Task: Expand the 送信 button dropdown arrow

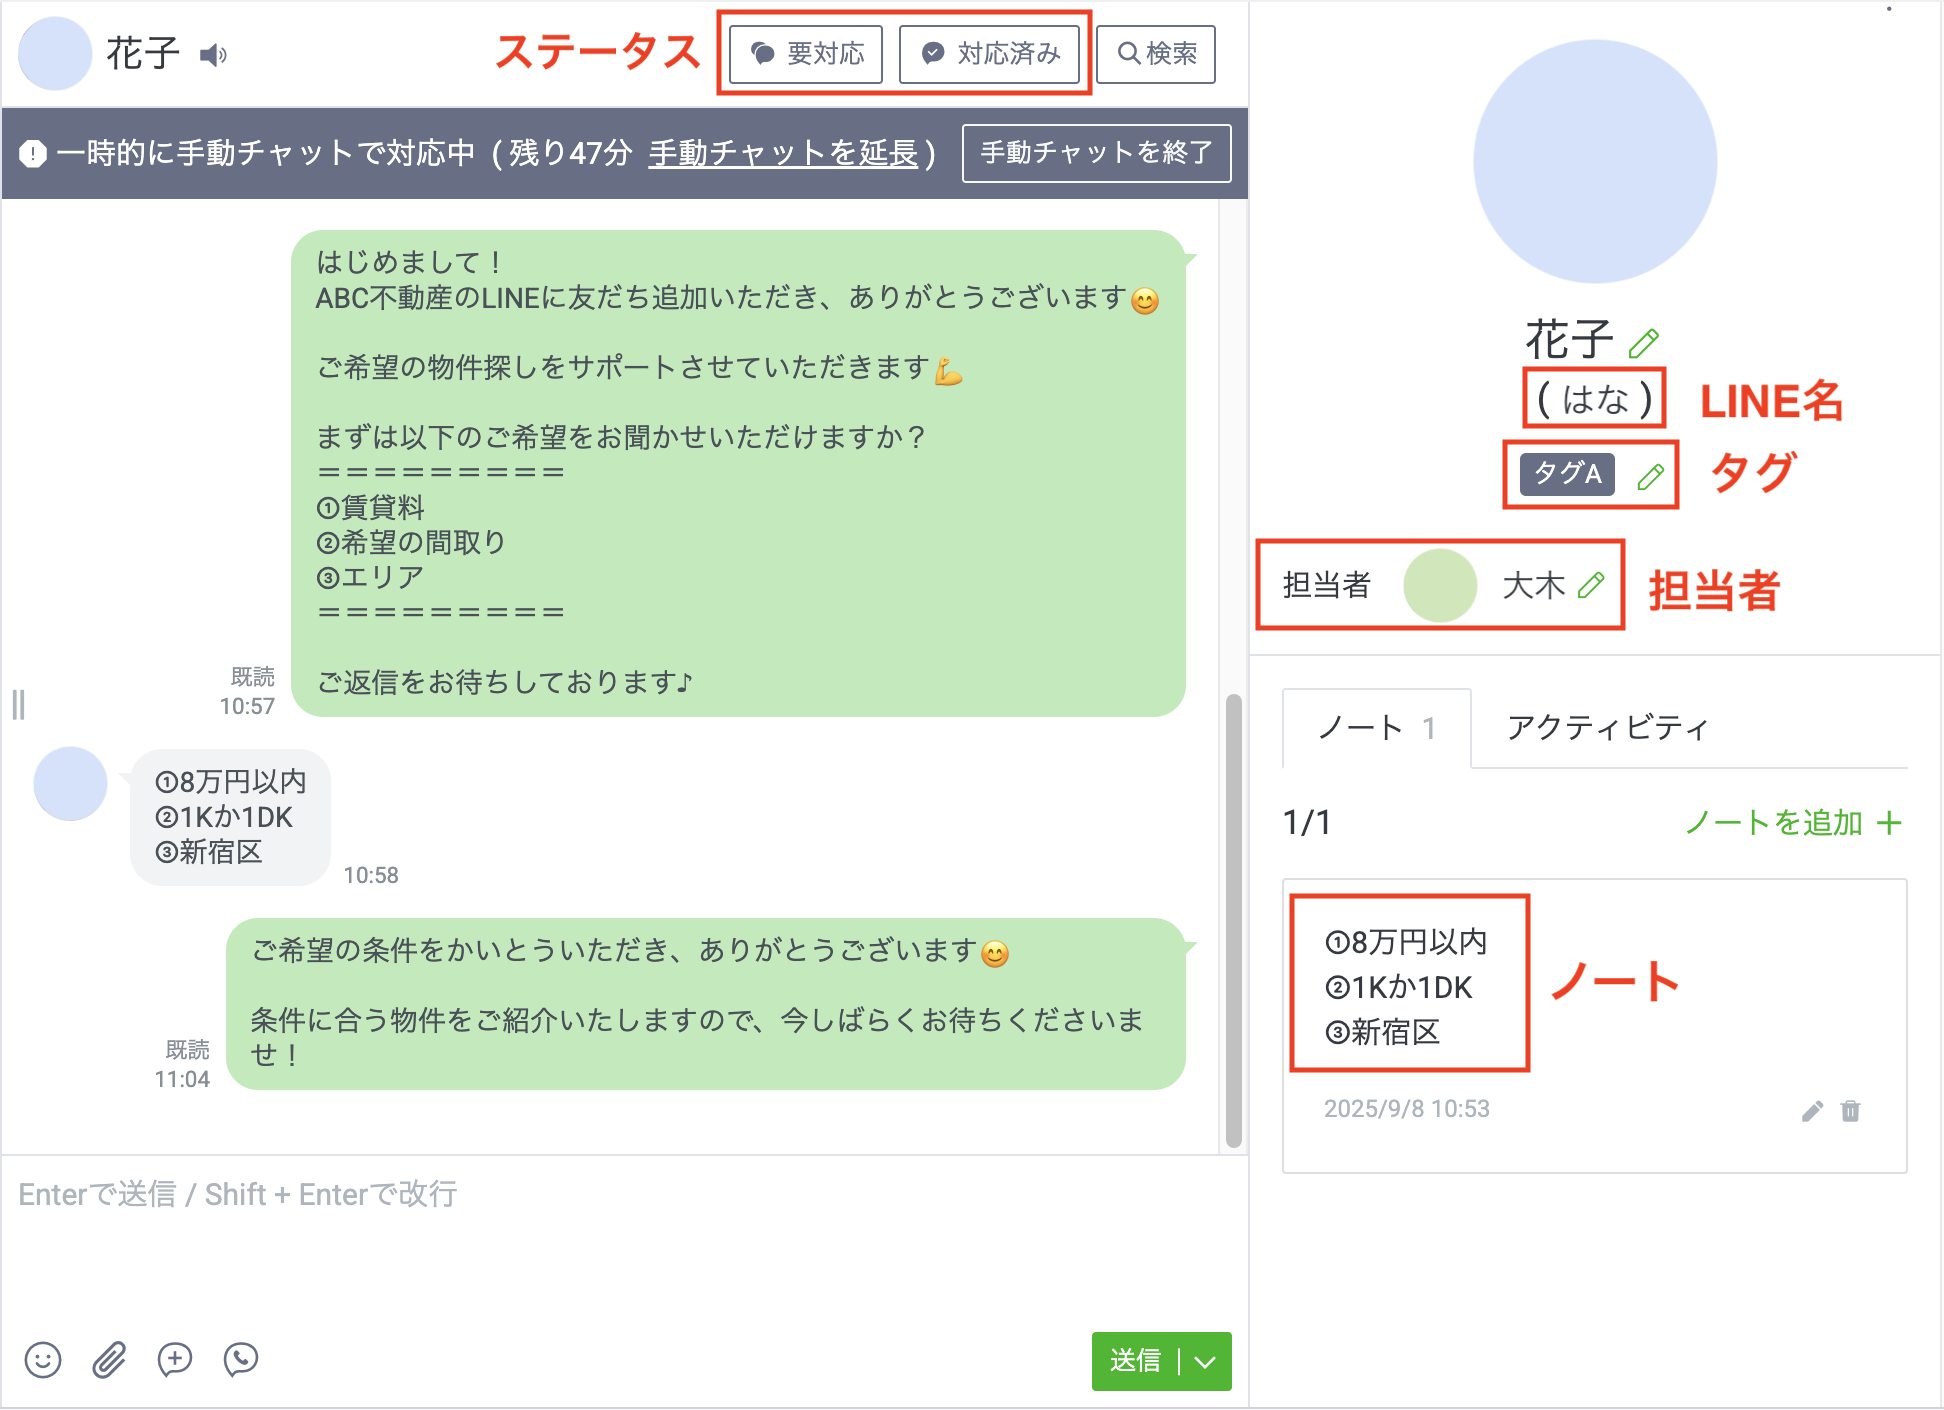Action: click(1205, 1361)
